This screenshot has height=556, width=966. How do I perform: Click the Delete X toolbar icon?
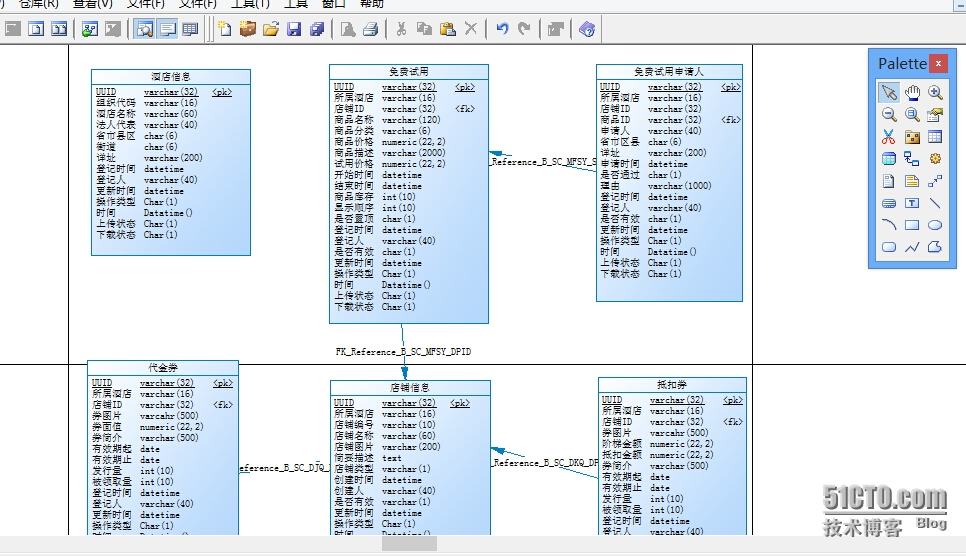pos(471,29)
